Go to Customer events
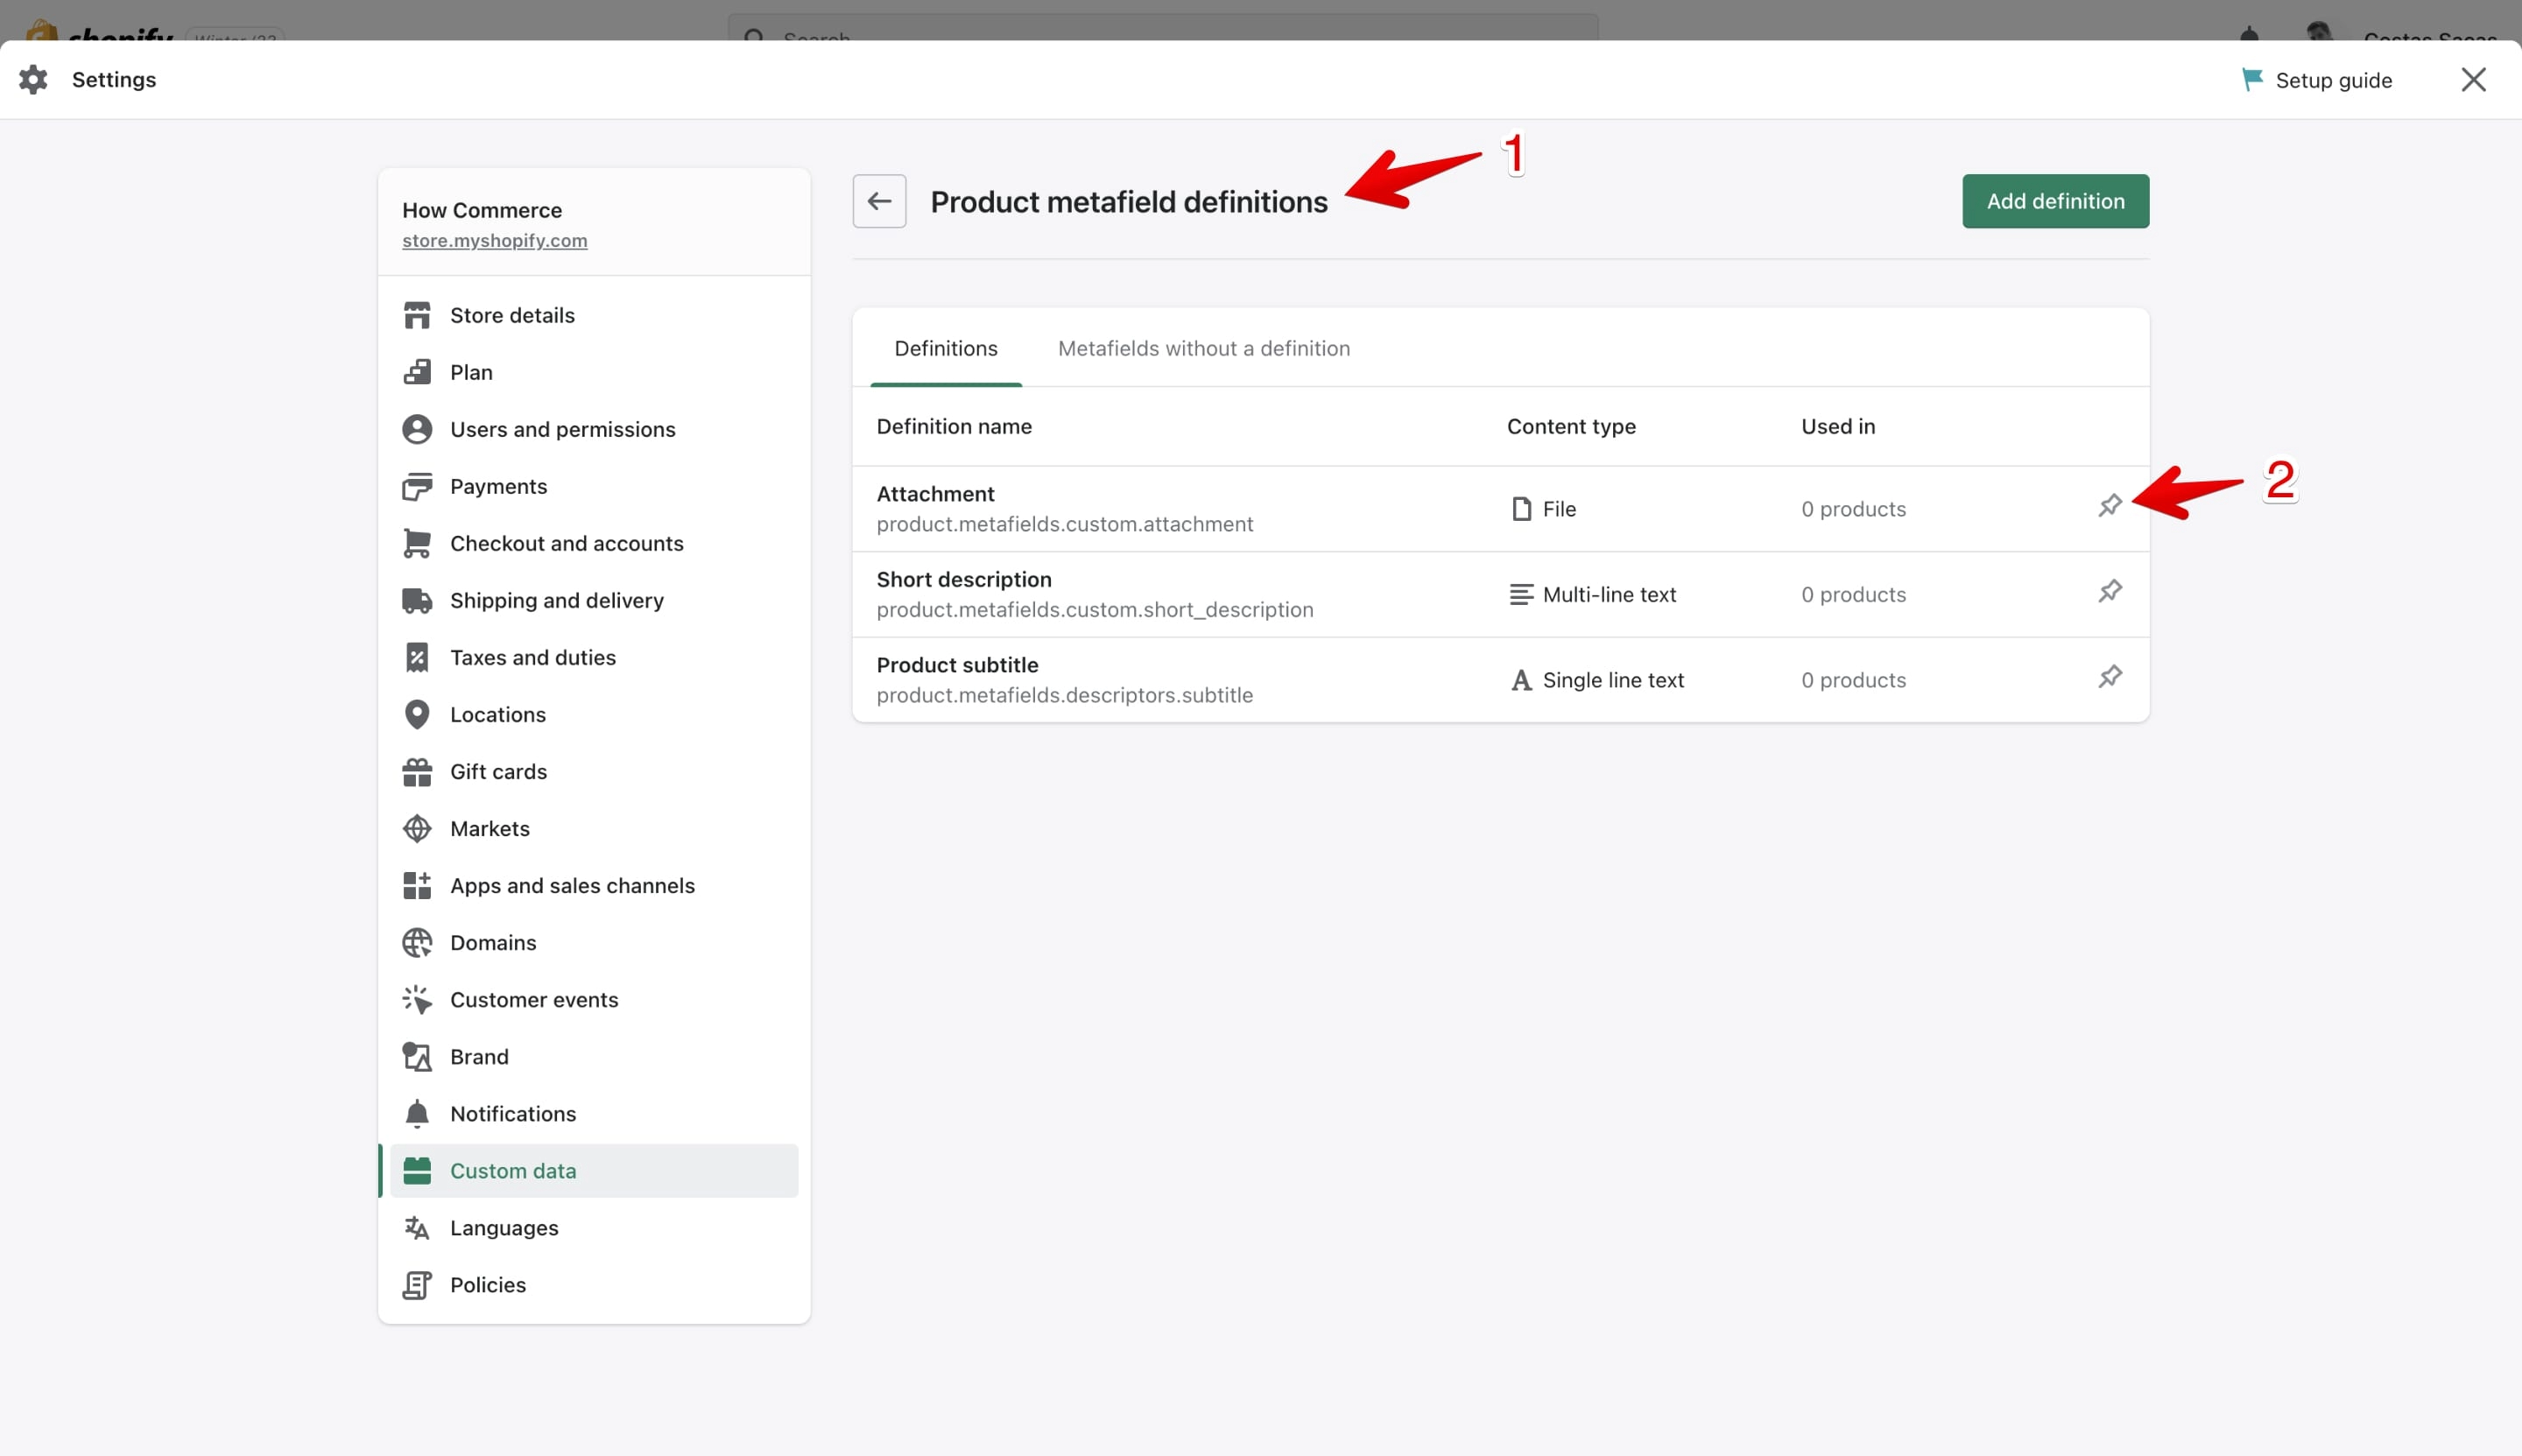Screen dimensions: 2522x1456 point(594,999)
